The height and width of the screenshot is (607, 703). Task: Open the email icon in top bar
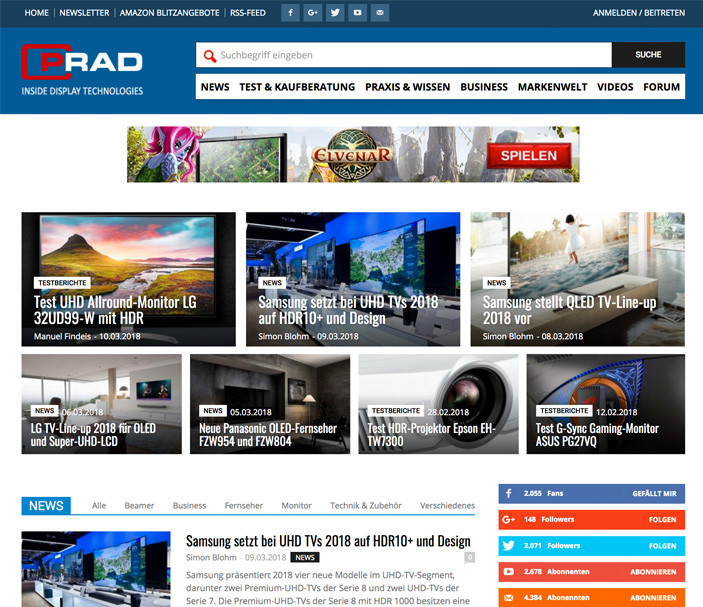coord(380,13)
